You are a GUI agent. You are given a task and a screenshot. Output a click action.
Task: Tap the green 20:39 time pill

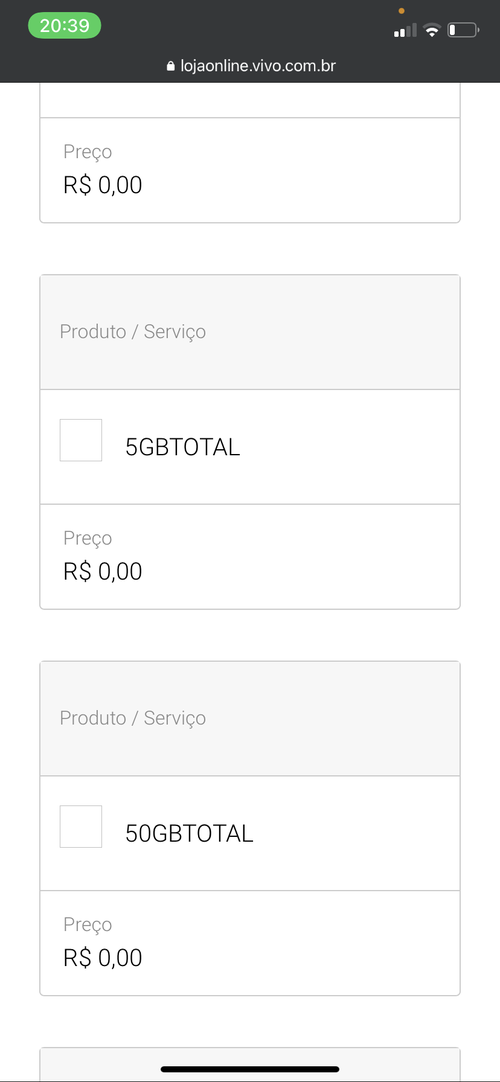[x=64, y=26]
